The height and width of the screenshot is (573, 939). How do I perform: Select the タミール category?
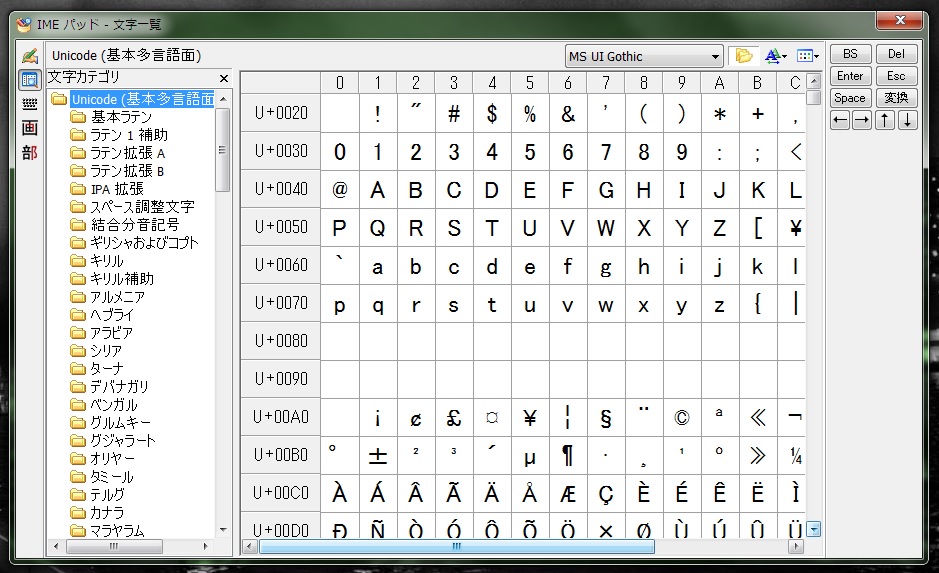click(111, 477)
